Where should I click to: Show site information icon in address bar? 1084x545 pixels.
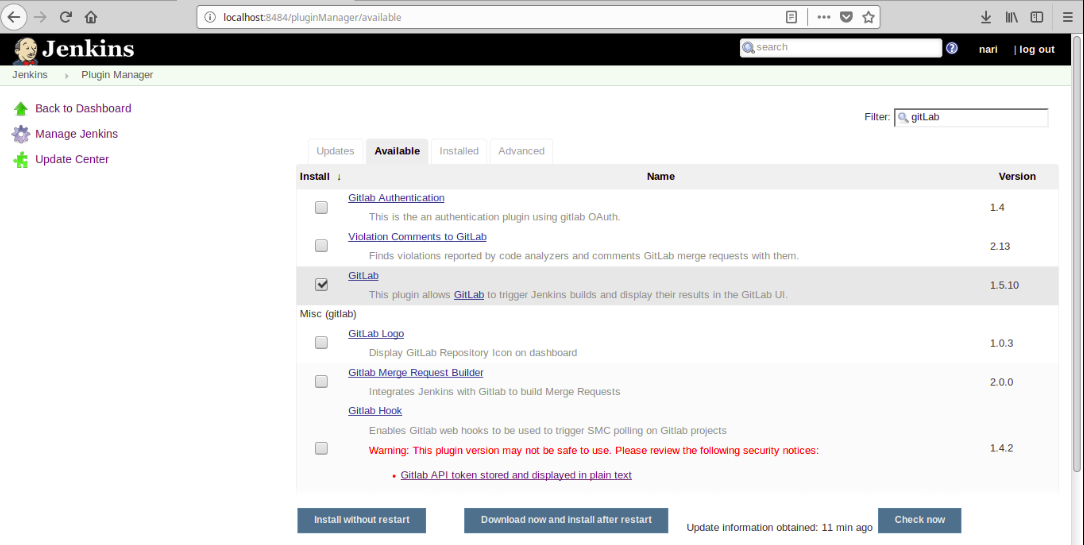(x=210, y=17)
